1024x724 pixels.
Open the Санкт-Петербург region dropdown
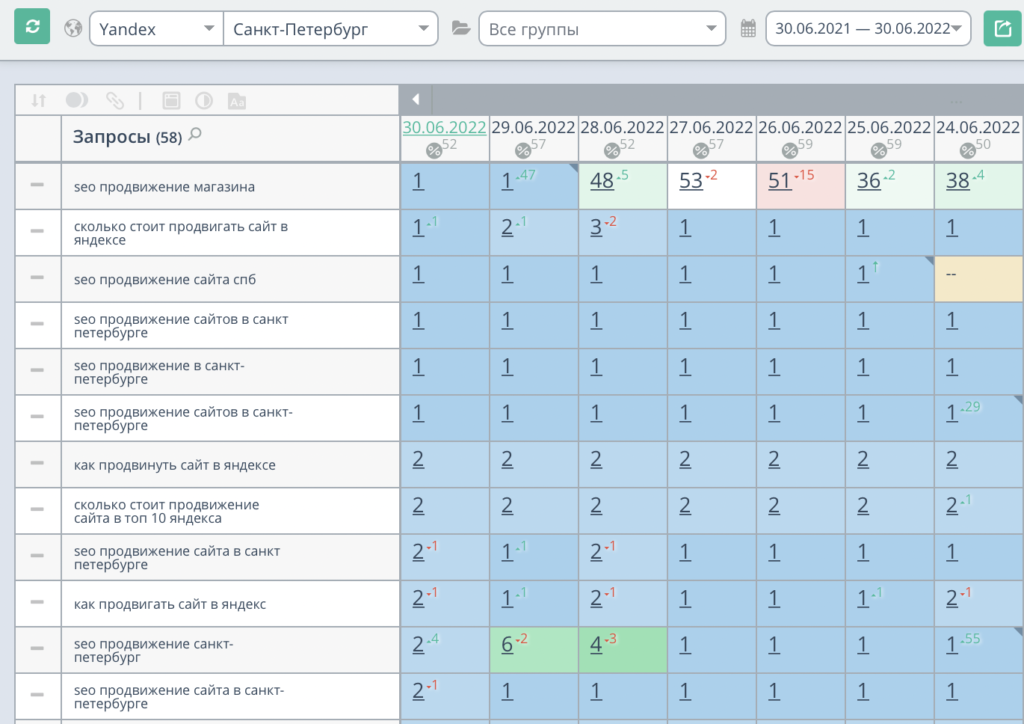pos(330,29)
